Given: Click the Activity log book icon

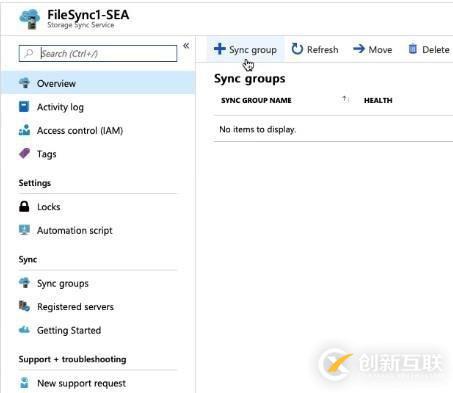Looking at the screenshot, I should [x=24, y=107].
